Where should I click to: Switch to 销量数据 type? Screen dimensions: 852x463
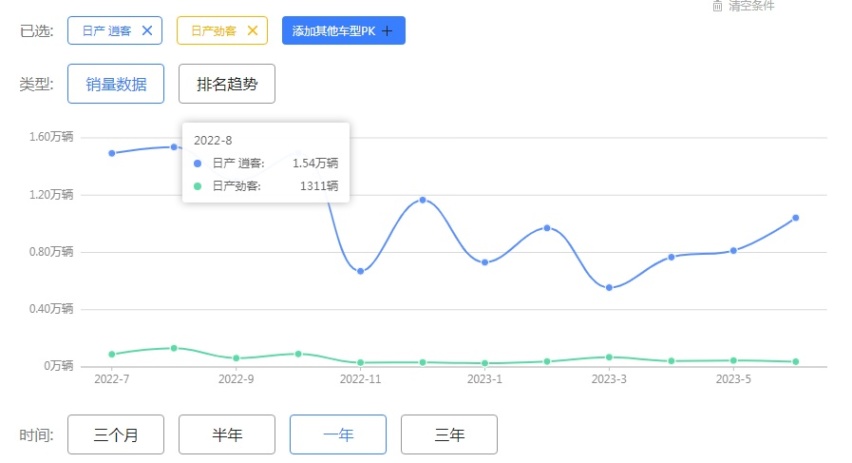point(116,84)
